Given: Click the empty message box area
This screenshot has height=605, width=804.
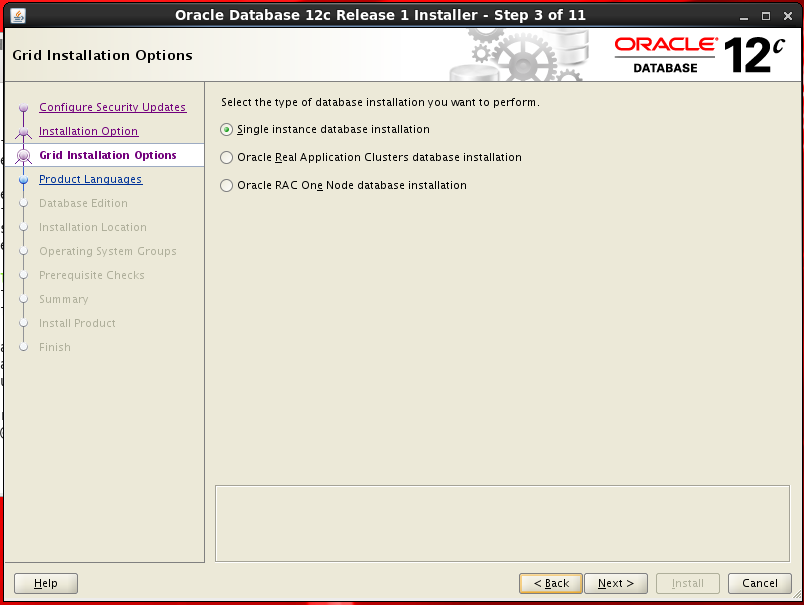Looking at the screenshot, I should 502,523.
